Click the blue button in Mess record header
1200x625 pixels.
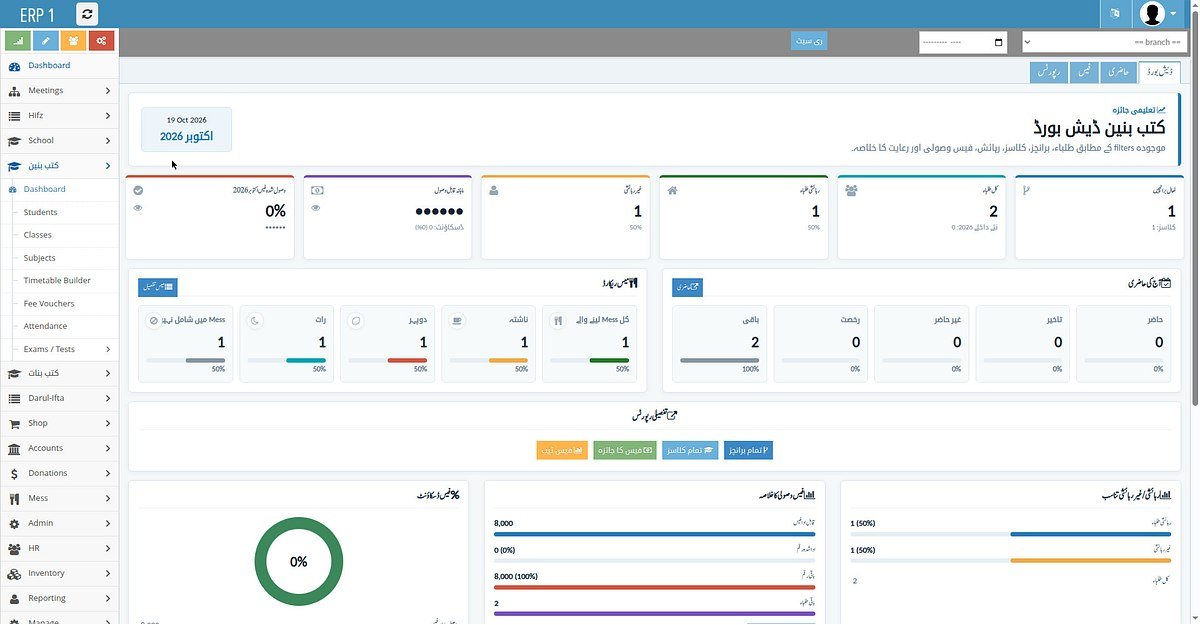coord(158,287)
